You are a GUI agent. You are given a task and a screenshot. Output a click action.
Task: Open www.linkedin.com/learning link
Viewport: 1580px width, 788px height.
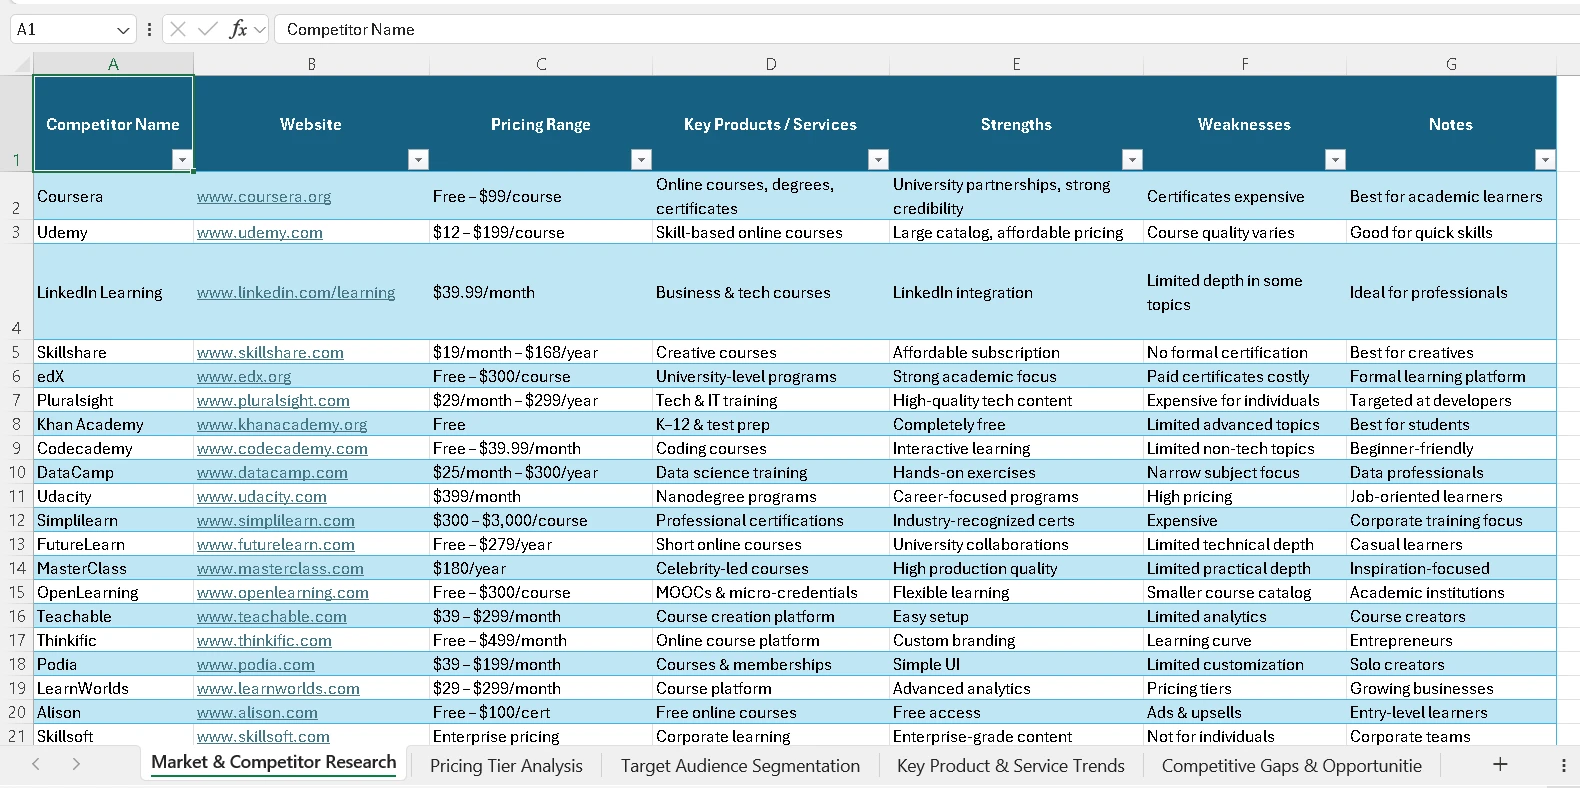[296, 293]
